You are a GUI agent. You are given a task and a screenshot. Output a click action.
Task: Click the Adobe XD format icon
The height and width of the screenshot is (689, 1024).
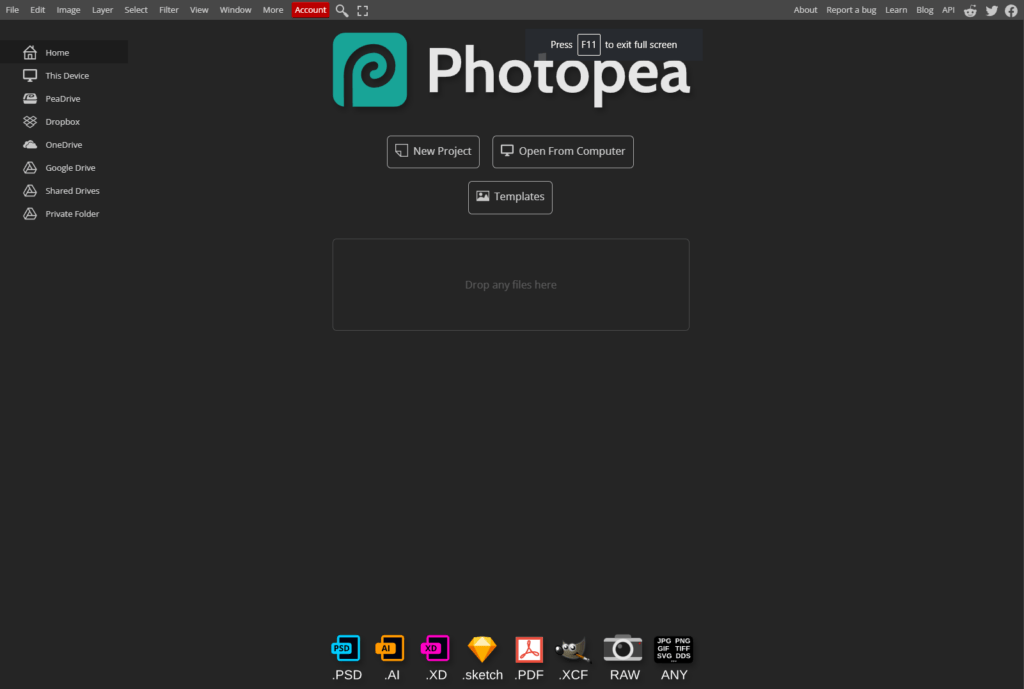tap(435, 648)
